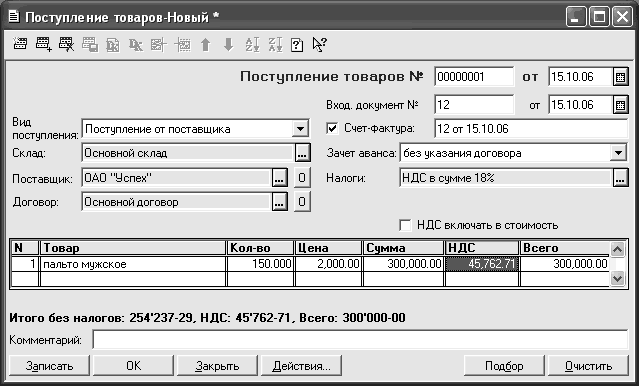The image size is (639, 386).
Task: Click the Поставщик field ОАО Успех
Action: (x=176, y=178)
